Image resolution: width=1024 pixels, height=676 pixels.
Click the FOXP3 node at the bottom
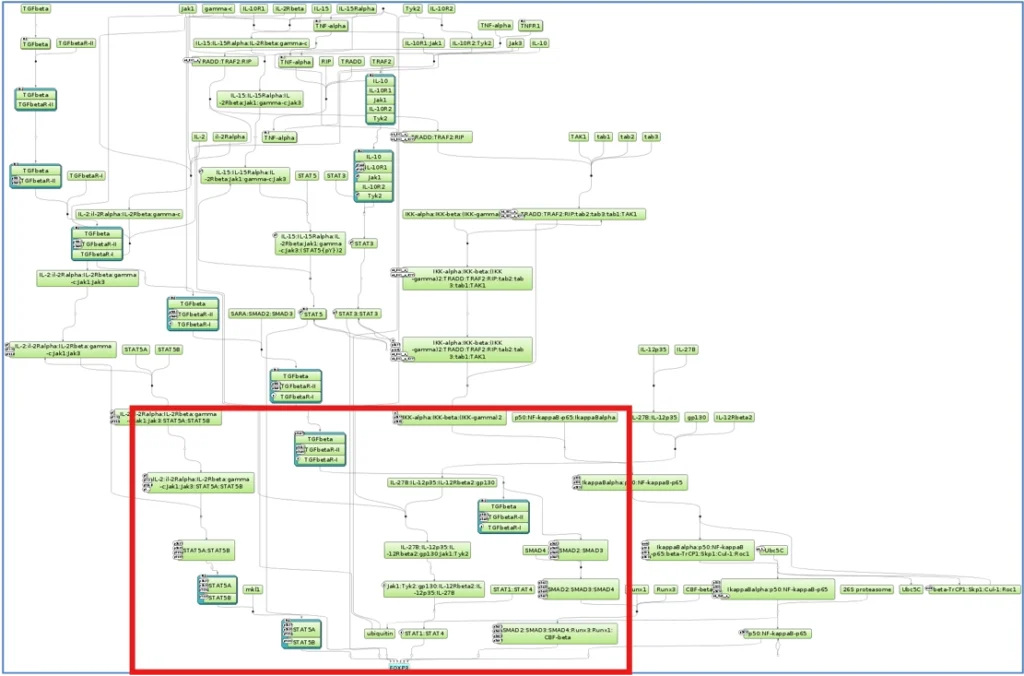click(398, 666)
